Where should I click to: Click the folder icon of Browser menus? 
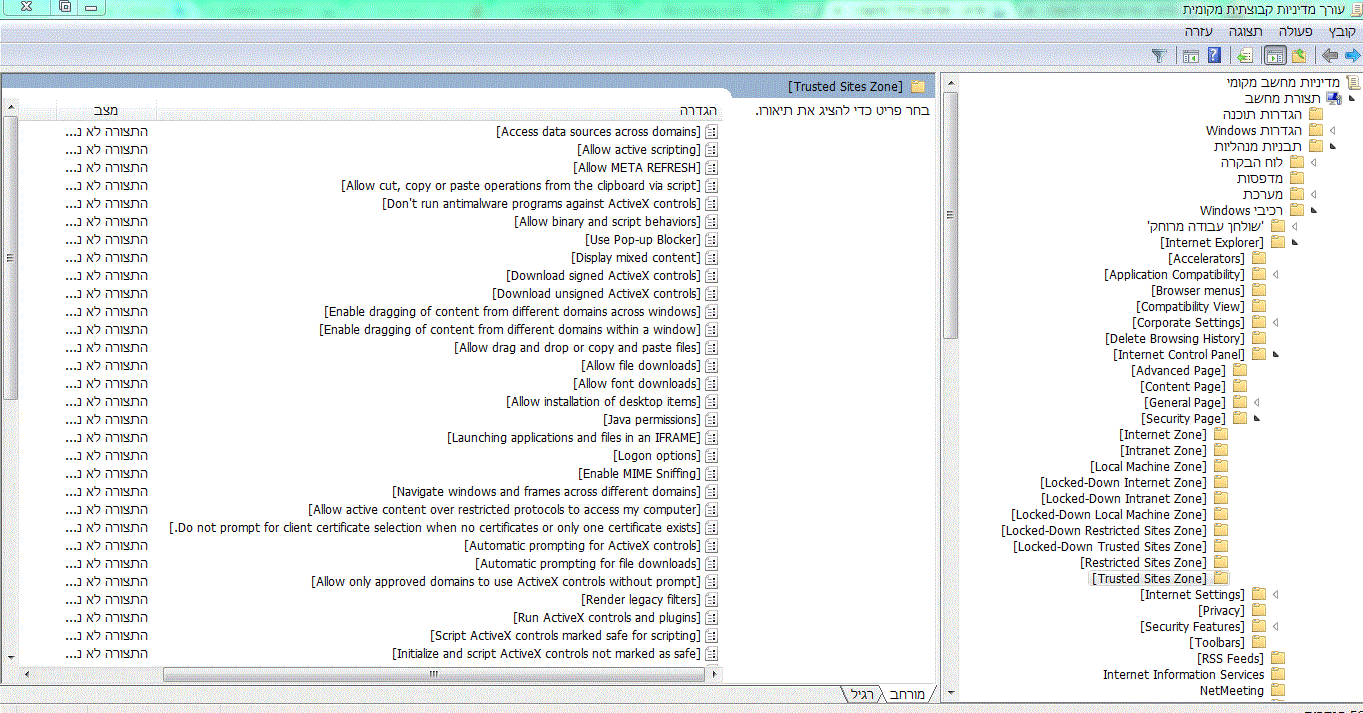click(1259, 291)
